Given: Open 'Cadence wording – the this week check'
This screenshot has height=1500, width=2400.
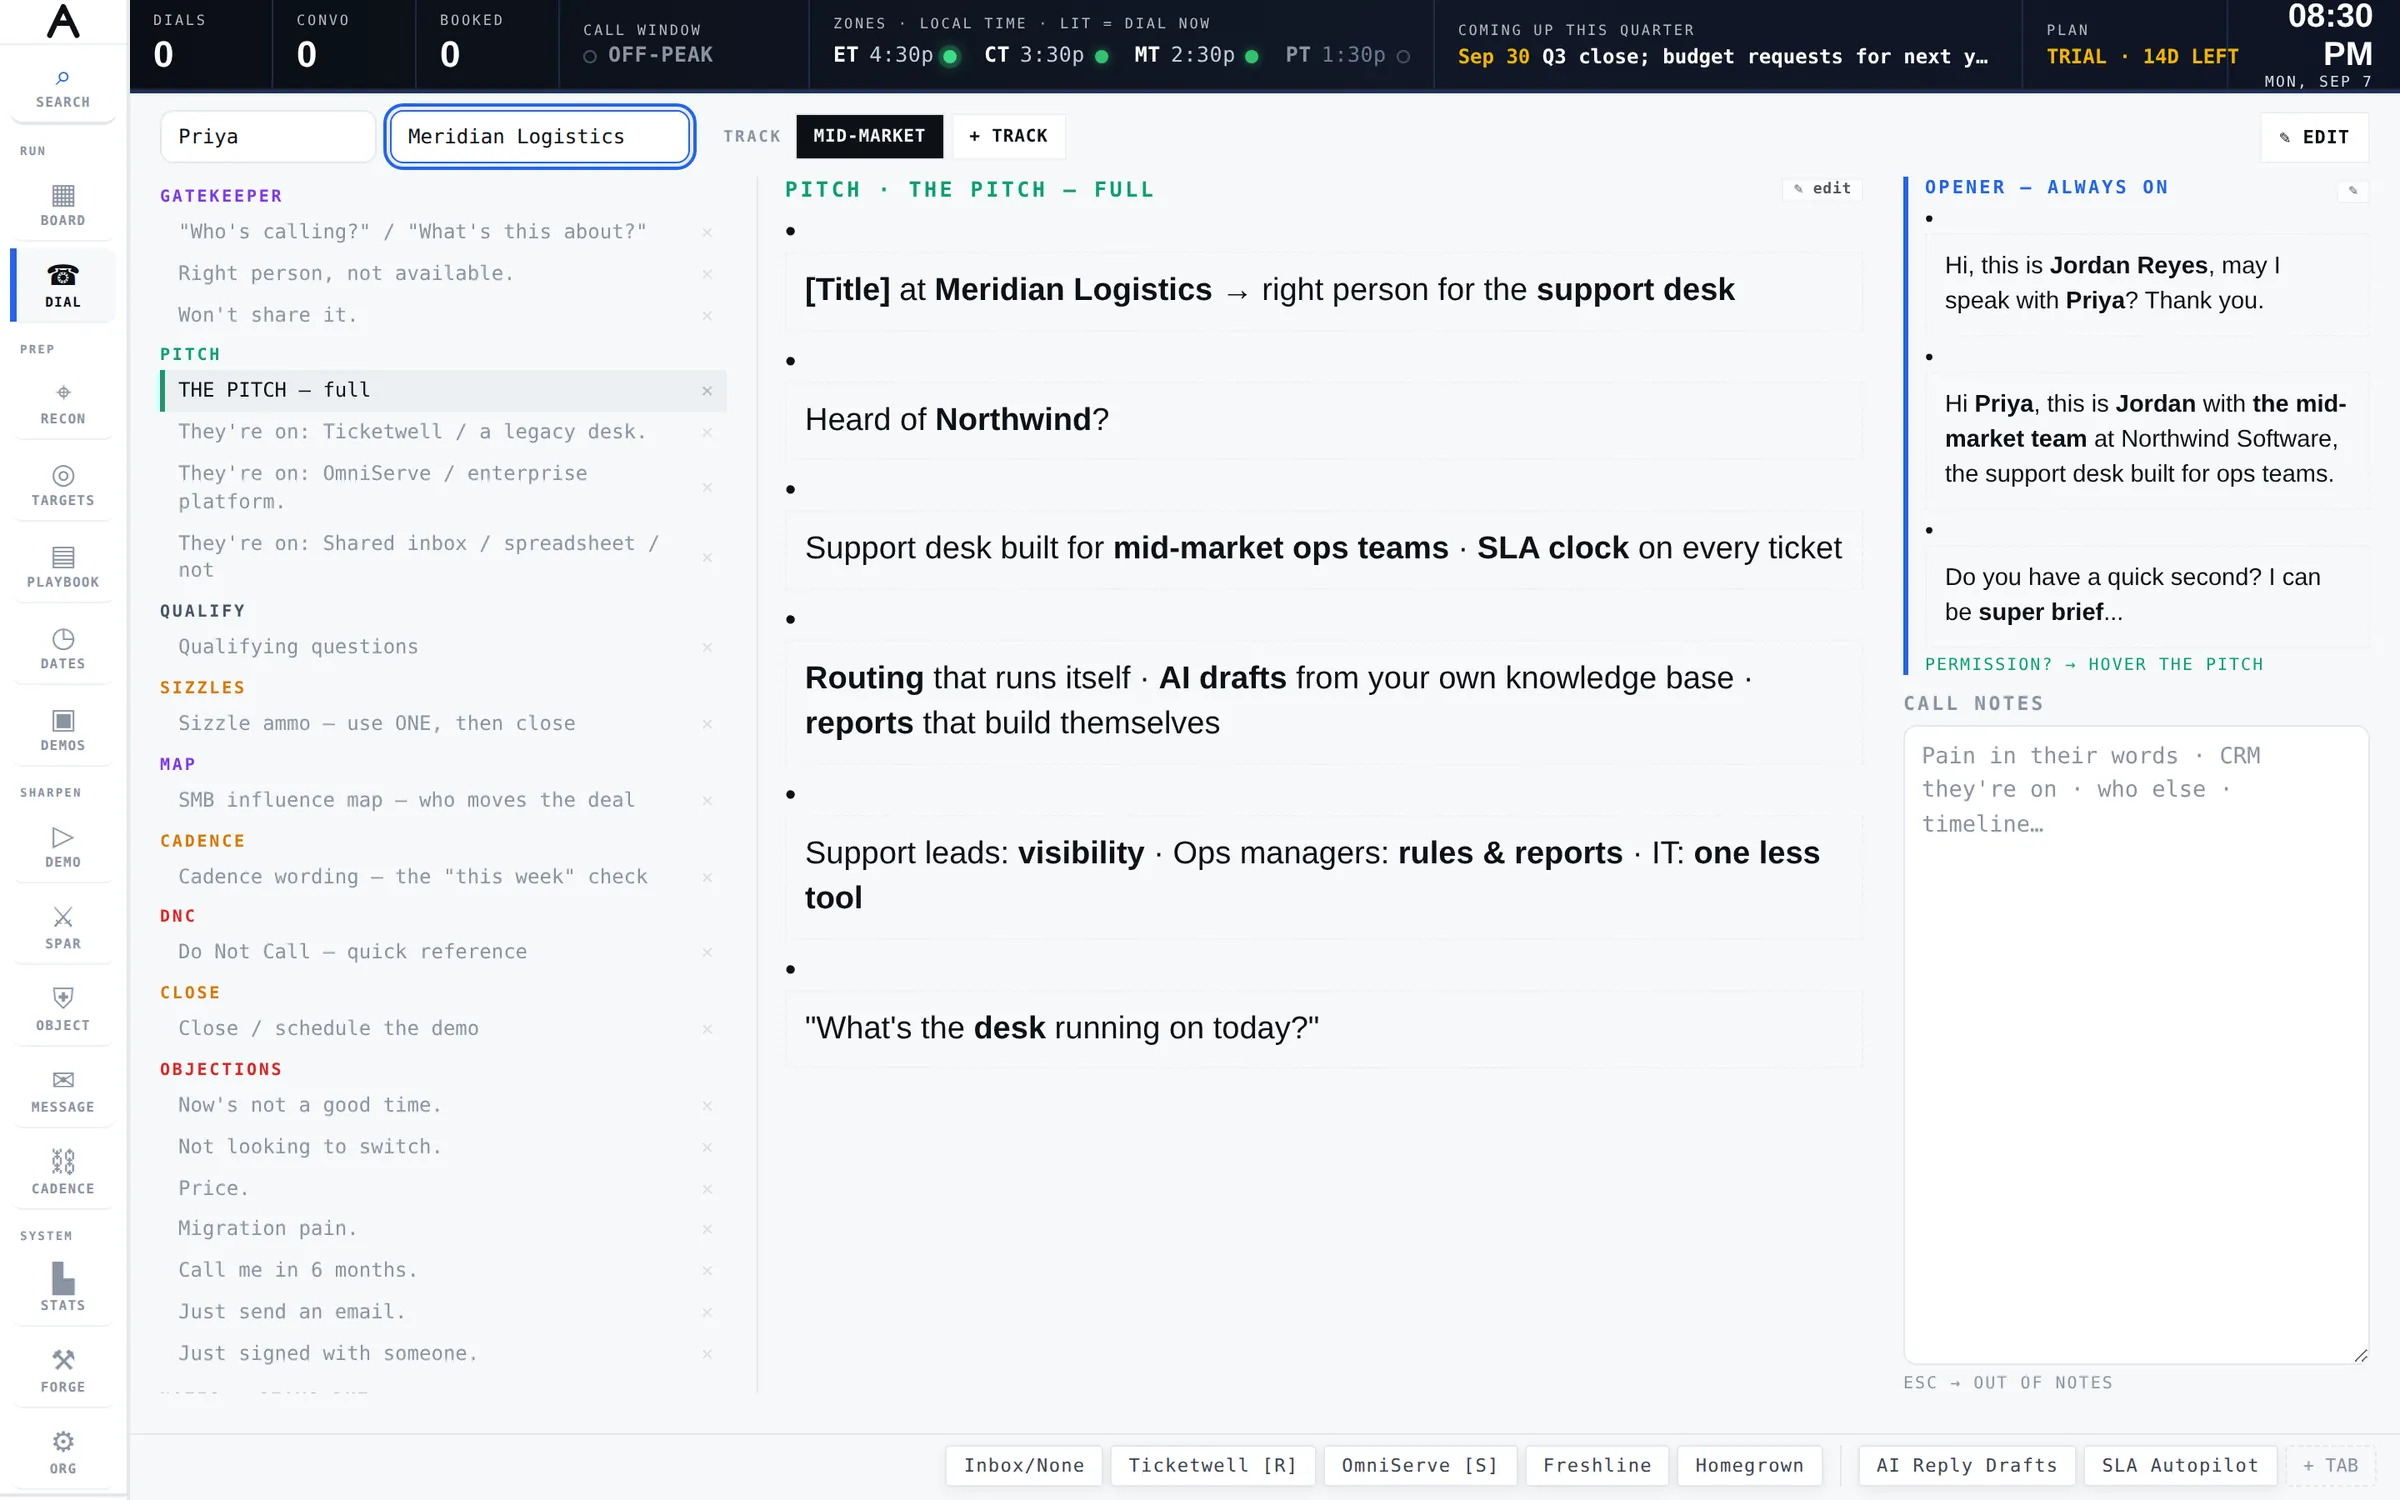Looking at the screenshot, I should [x=443, y=877].
